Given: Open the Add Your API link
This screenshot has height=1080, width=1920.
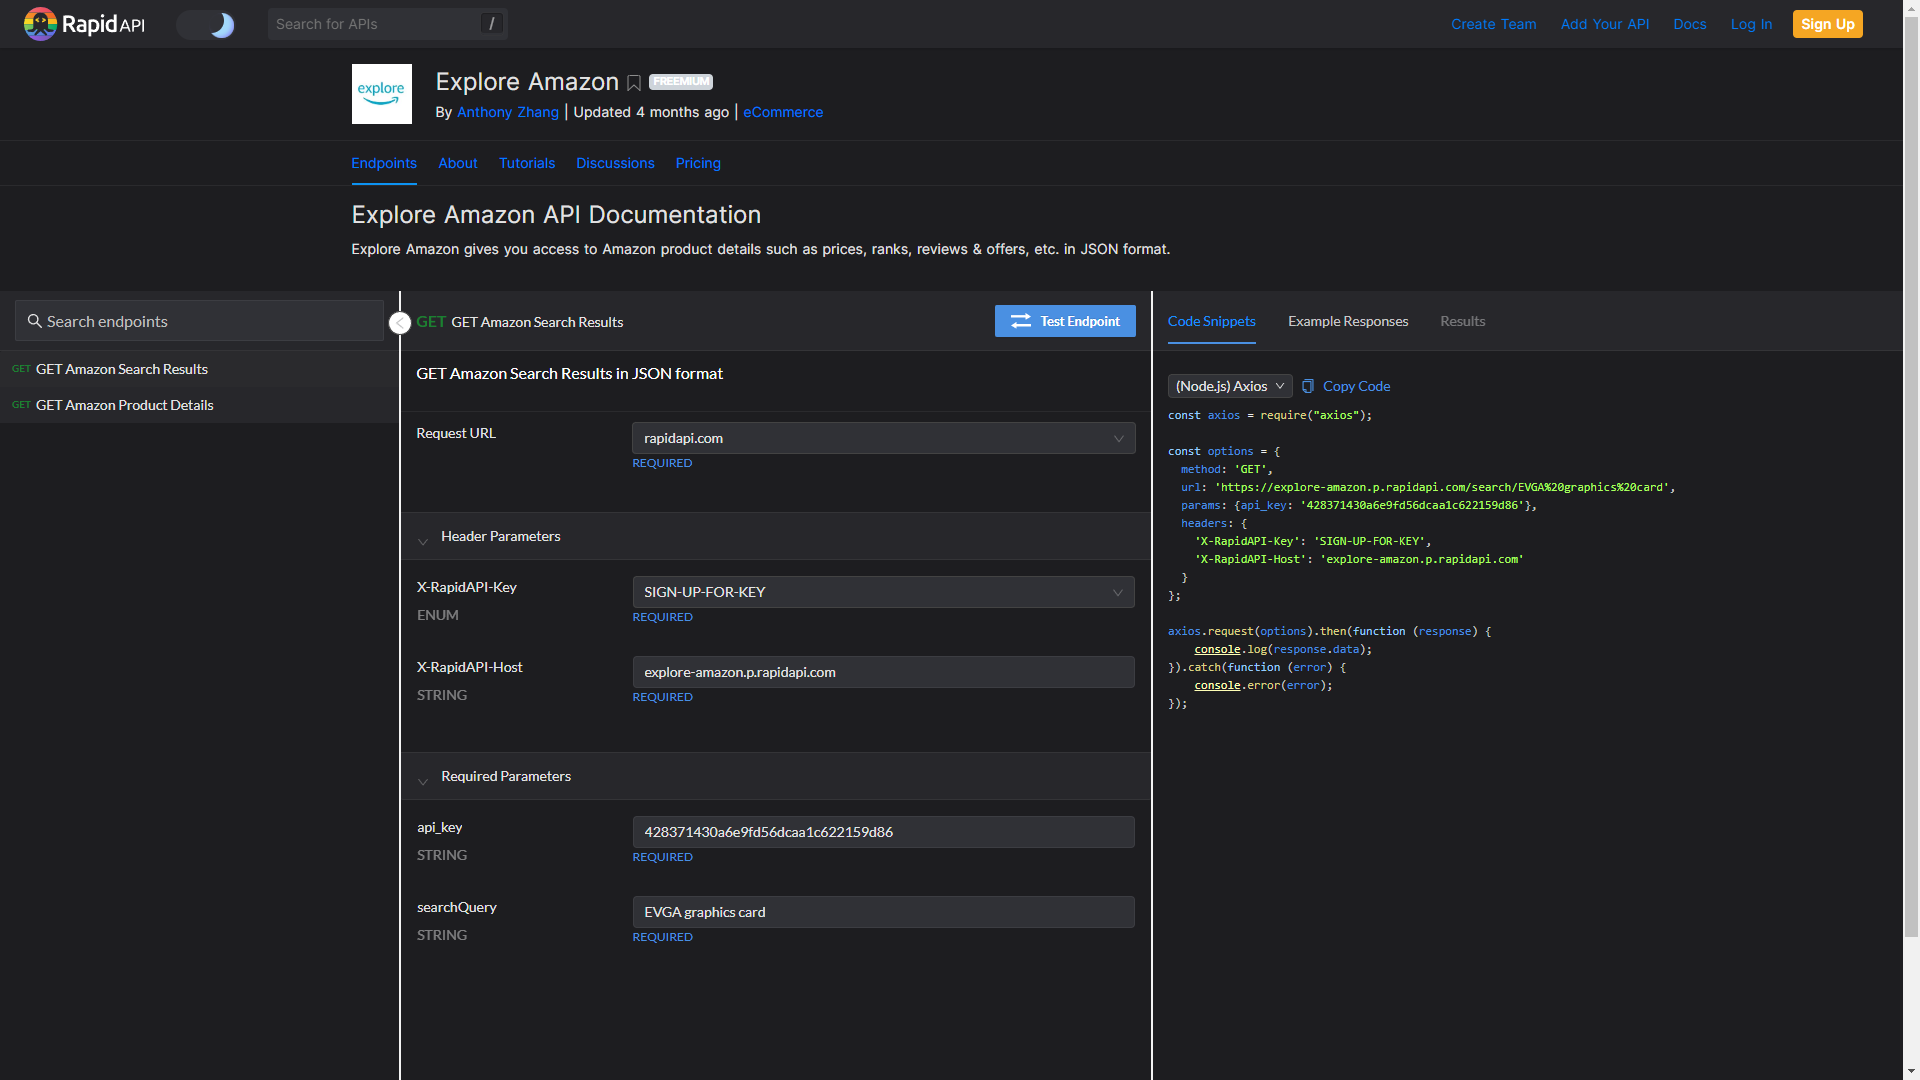Looking at the screenshot, I should coord(1604,24).
